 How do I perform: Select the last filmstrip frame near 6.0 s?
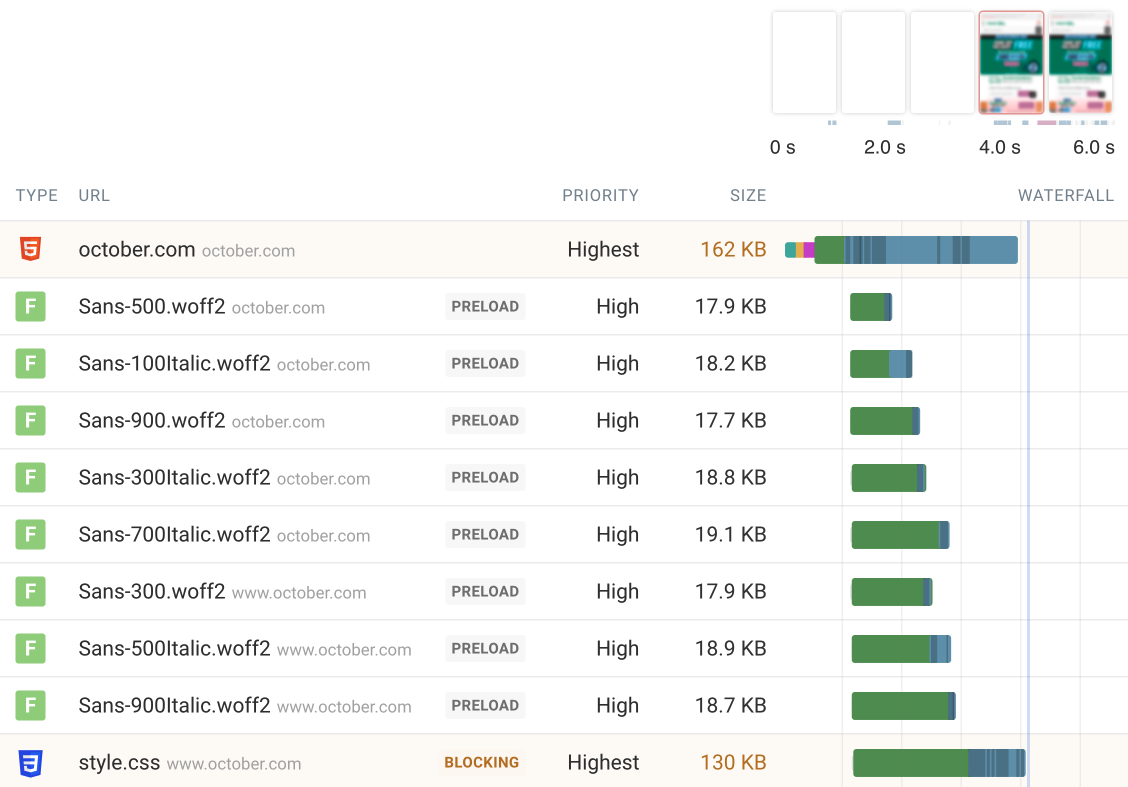point(1081,63)
